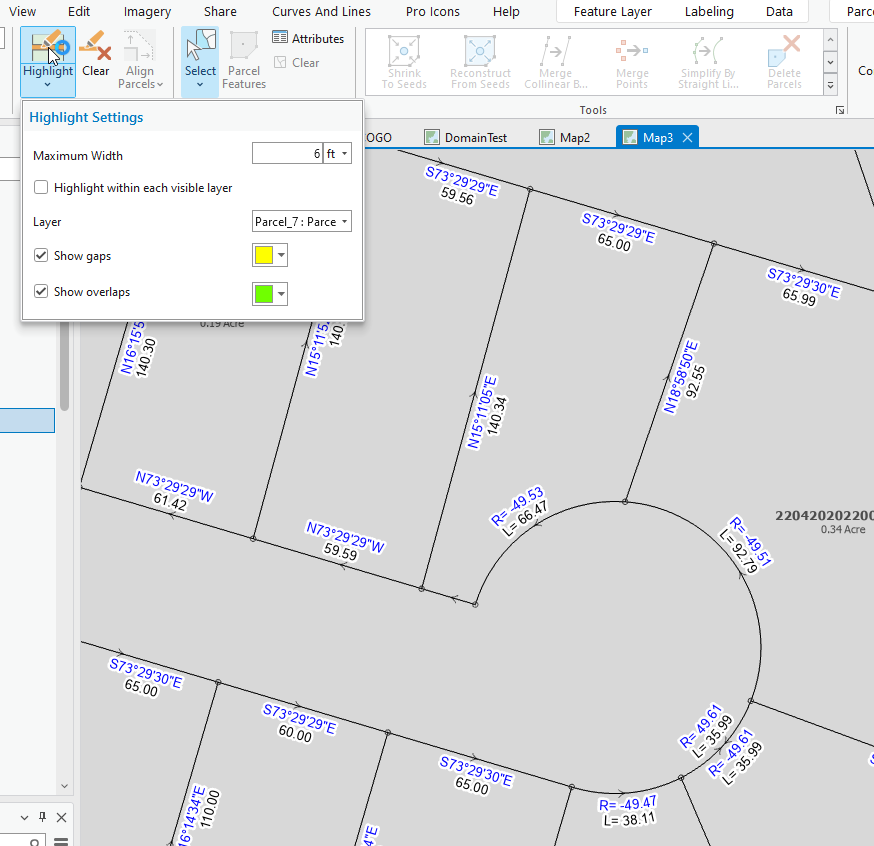Click the Attributes button

coord(309,38)
